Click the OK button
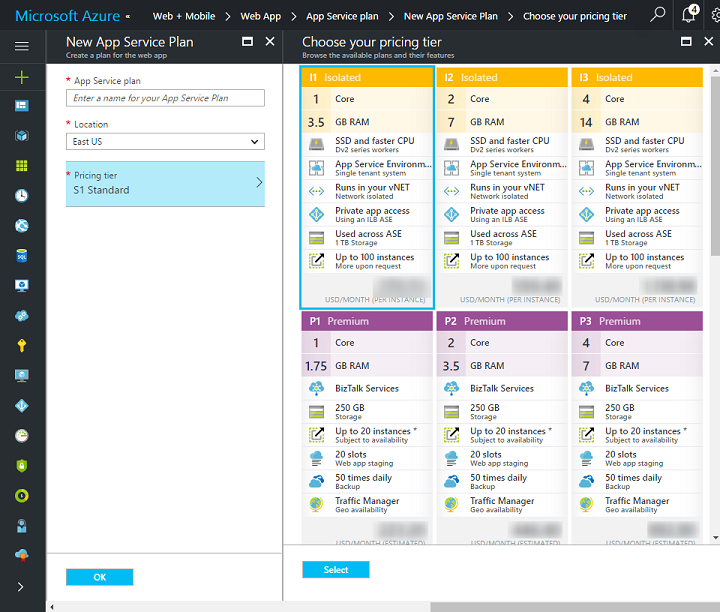 click(x=100, y=577)
